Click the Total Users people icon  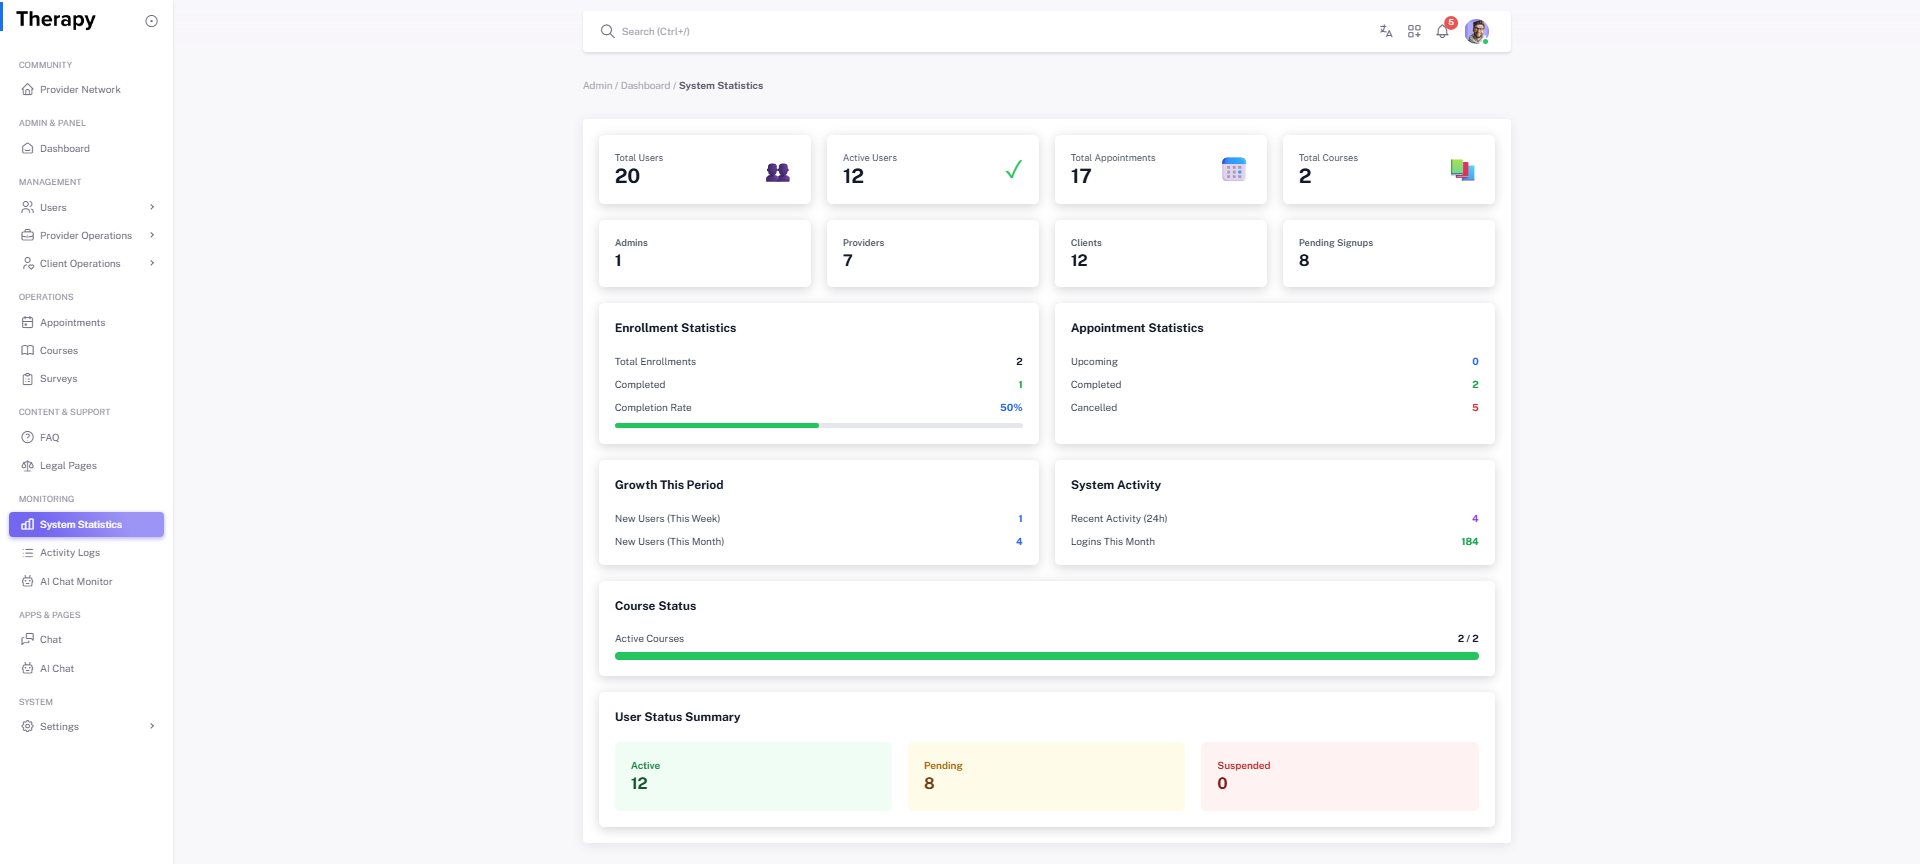click(777, 172)
